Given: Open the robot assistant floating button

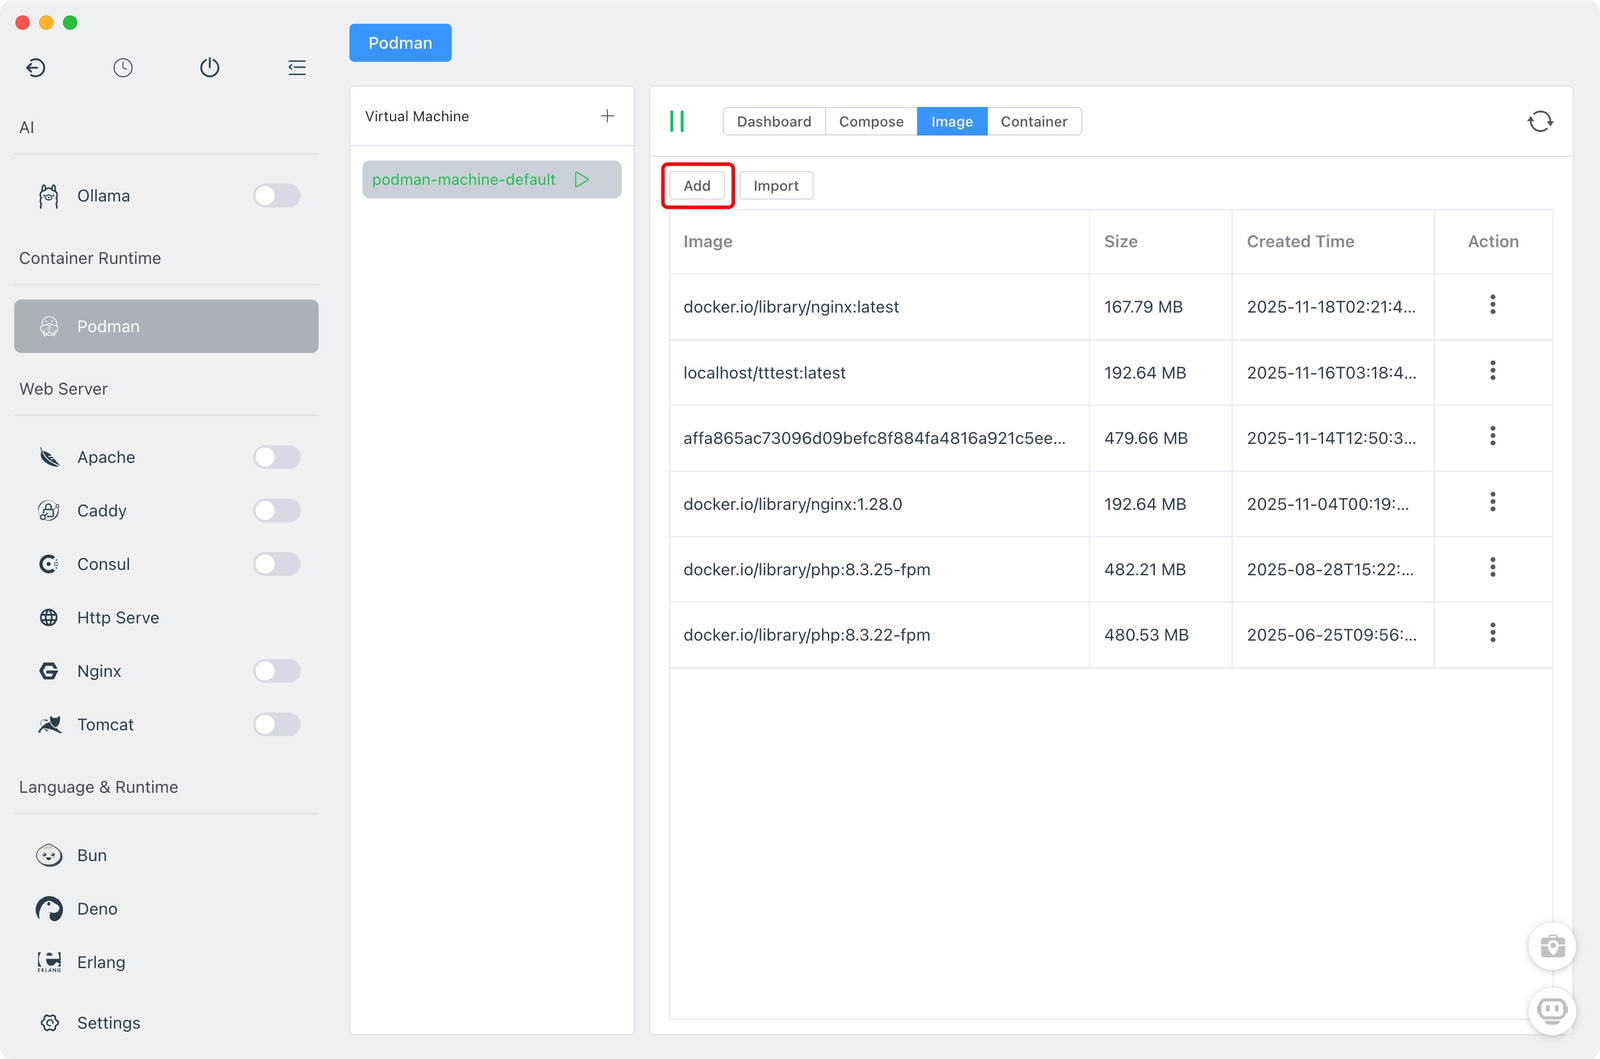Looking at the screenshot, I should coord(1552,1011).
